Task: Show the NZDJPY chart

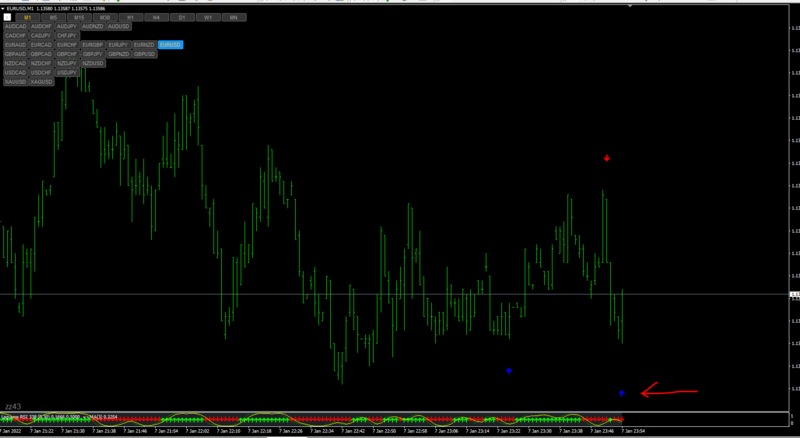Action: click(x=67, y=63)
